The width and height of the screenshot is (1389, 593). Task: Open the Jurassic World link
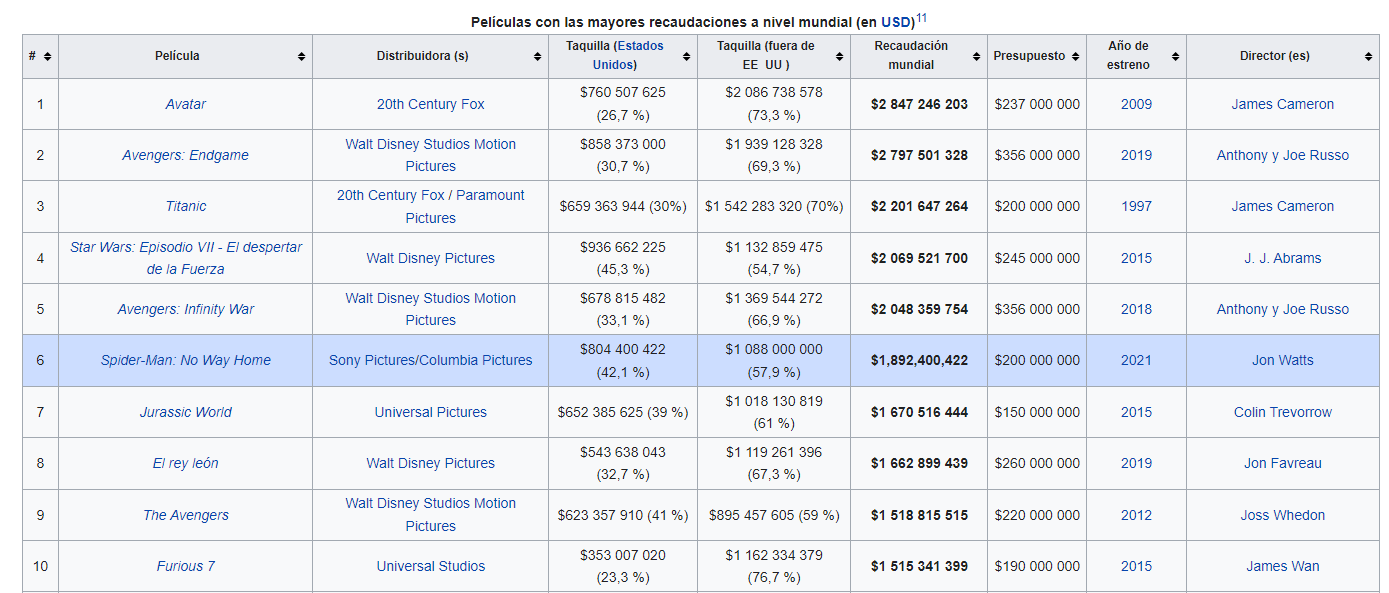(186, 412)
